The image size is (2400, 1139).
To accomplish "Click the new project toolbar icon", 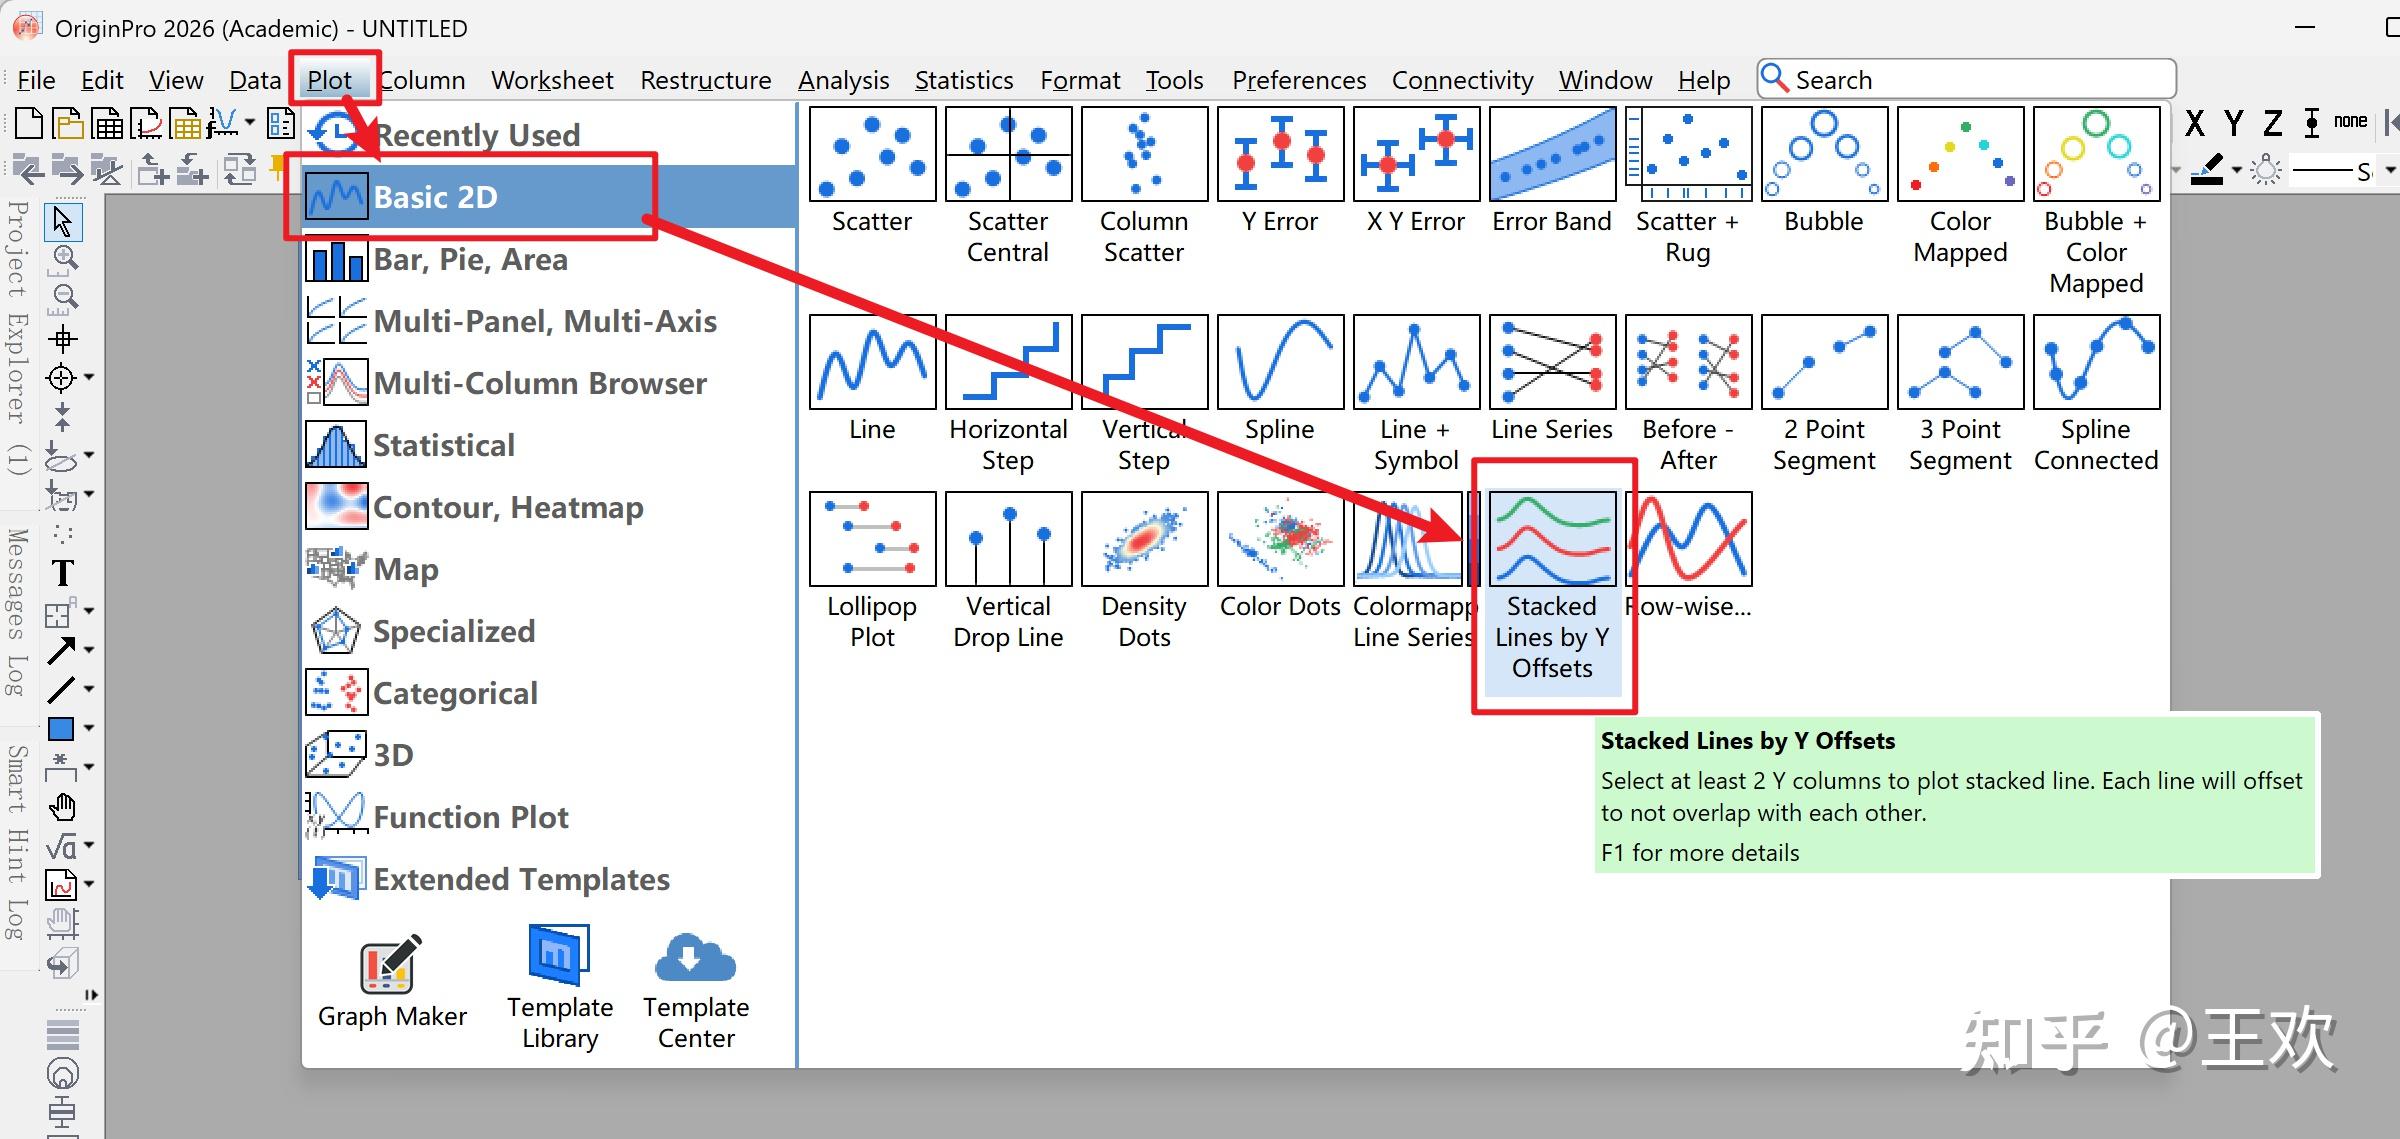I will coord(29,123).
